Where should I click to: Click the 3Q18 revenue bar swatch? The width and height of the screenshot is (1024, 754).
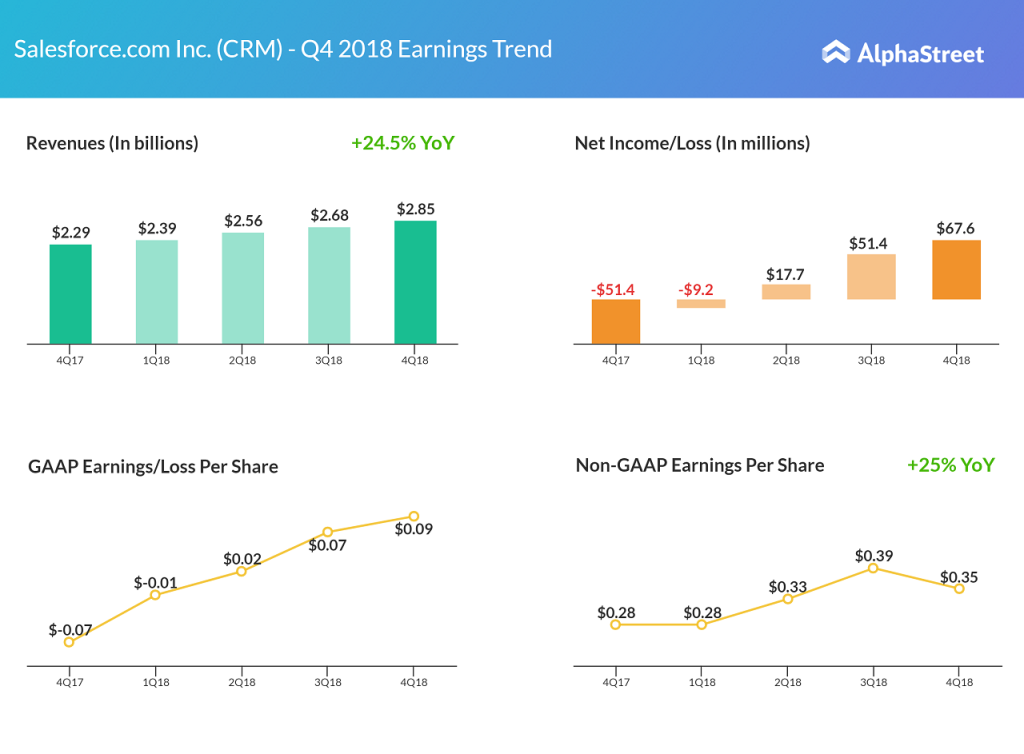click(x=329, y=286)
